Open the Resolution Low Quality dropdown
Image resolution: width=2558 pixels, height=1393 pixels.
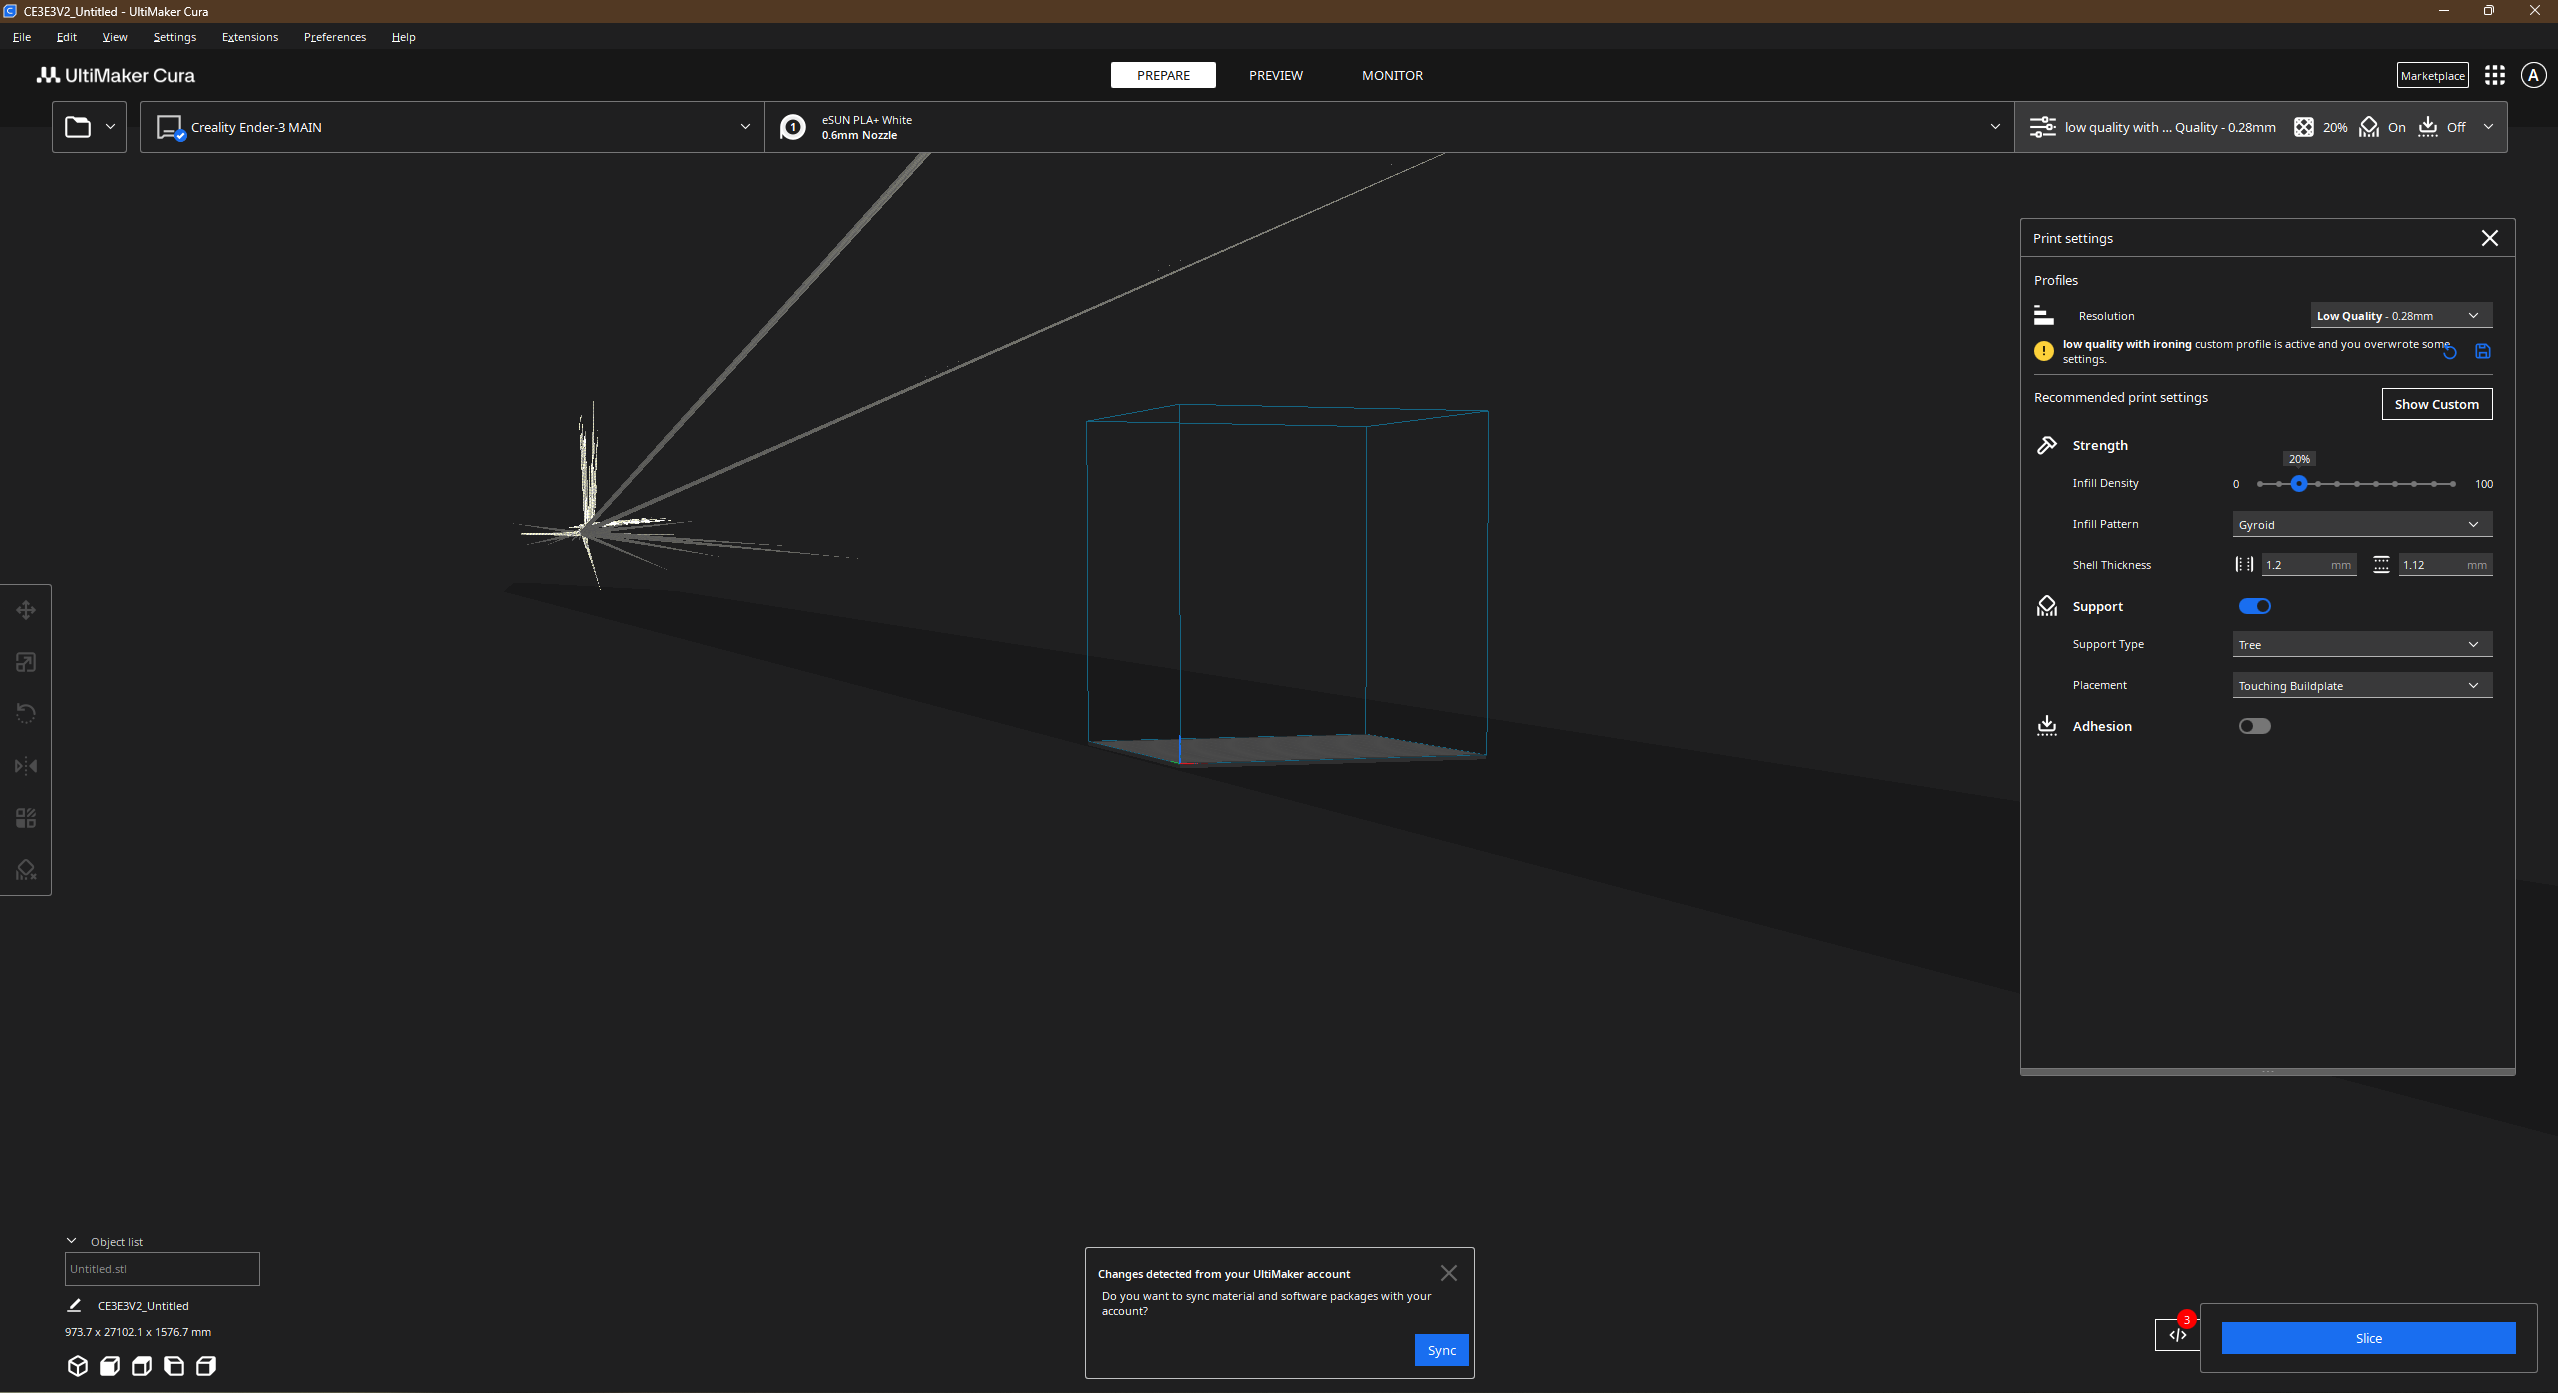tap(2401, 315)
